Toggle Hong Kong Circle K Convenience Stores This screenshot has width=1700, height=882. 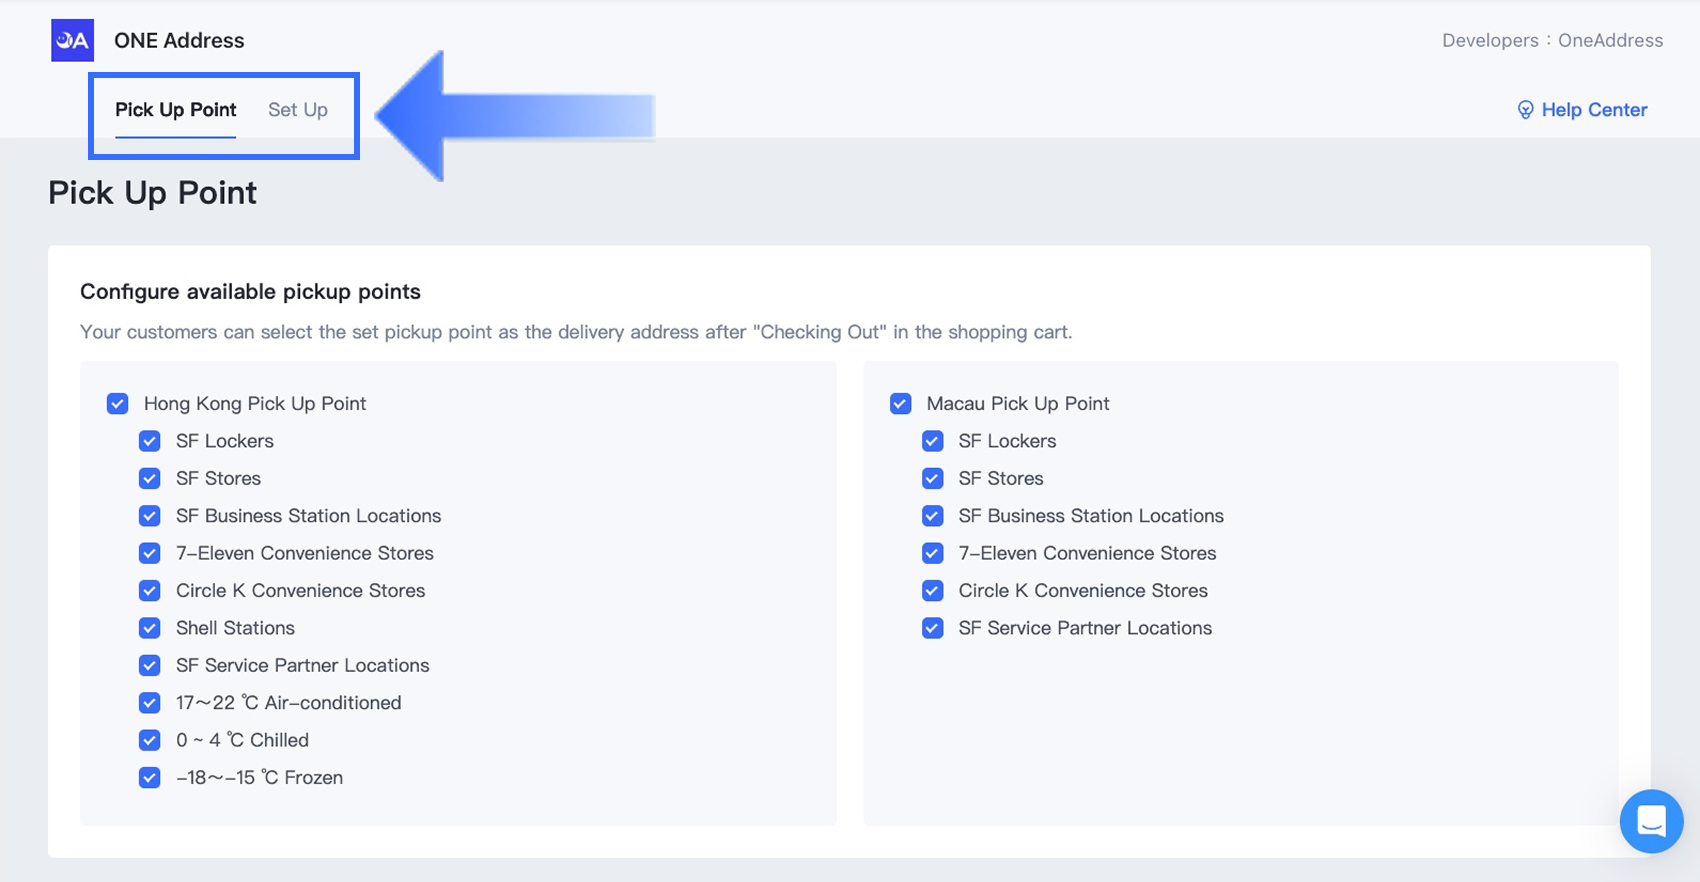tap(150, 591)
